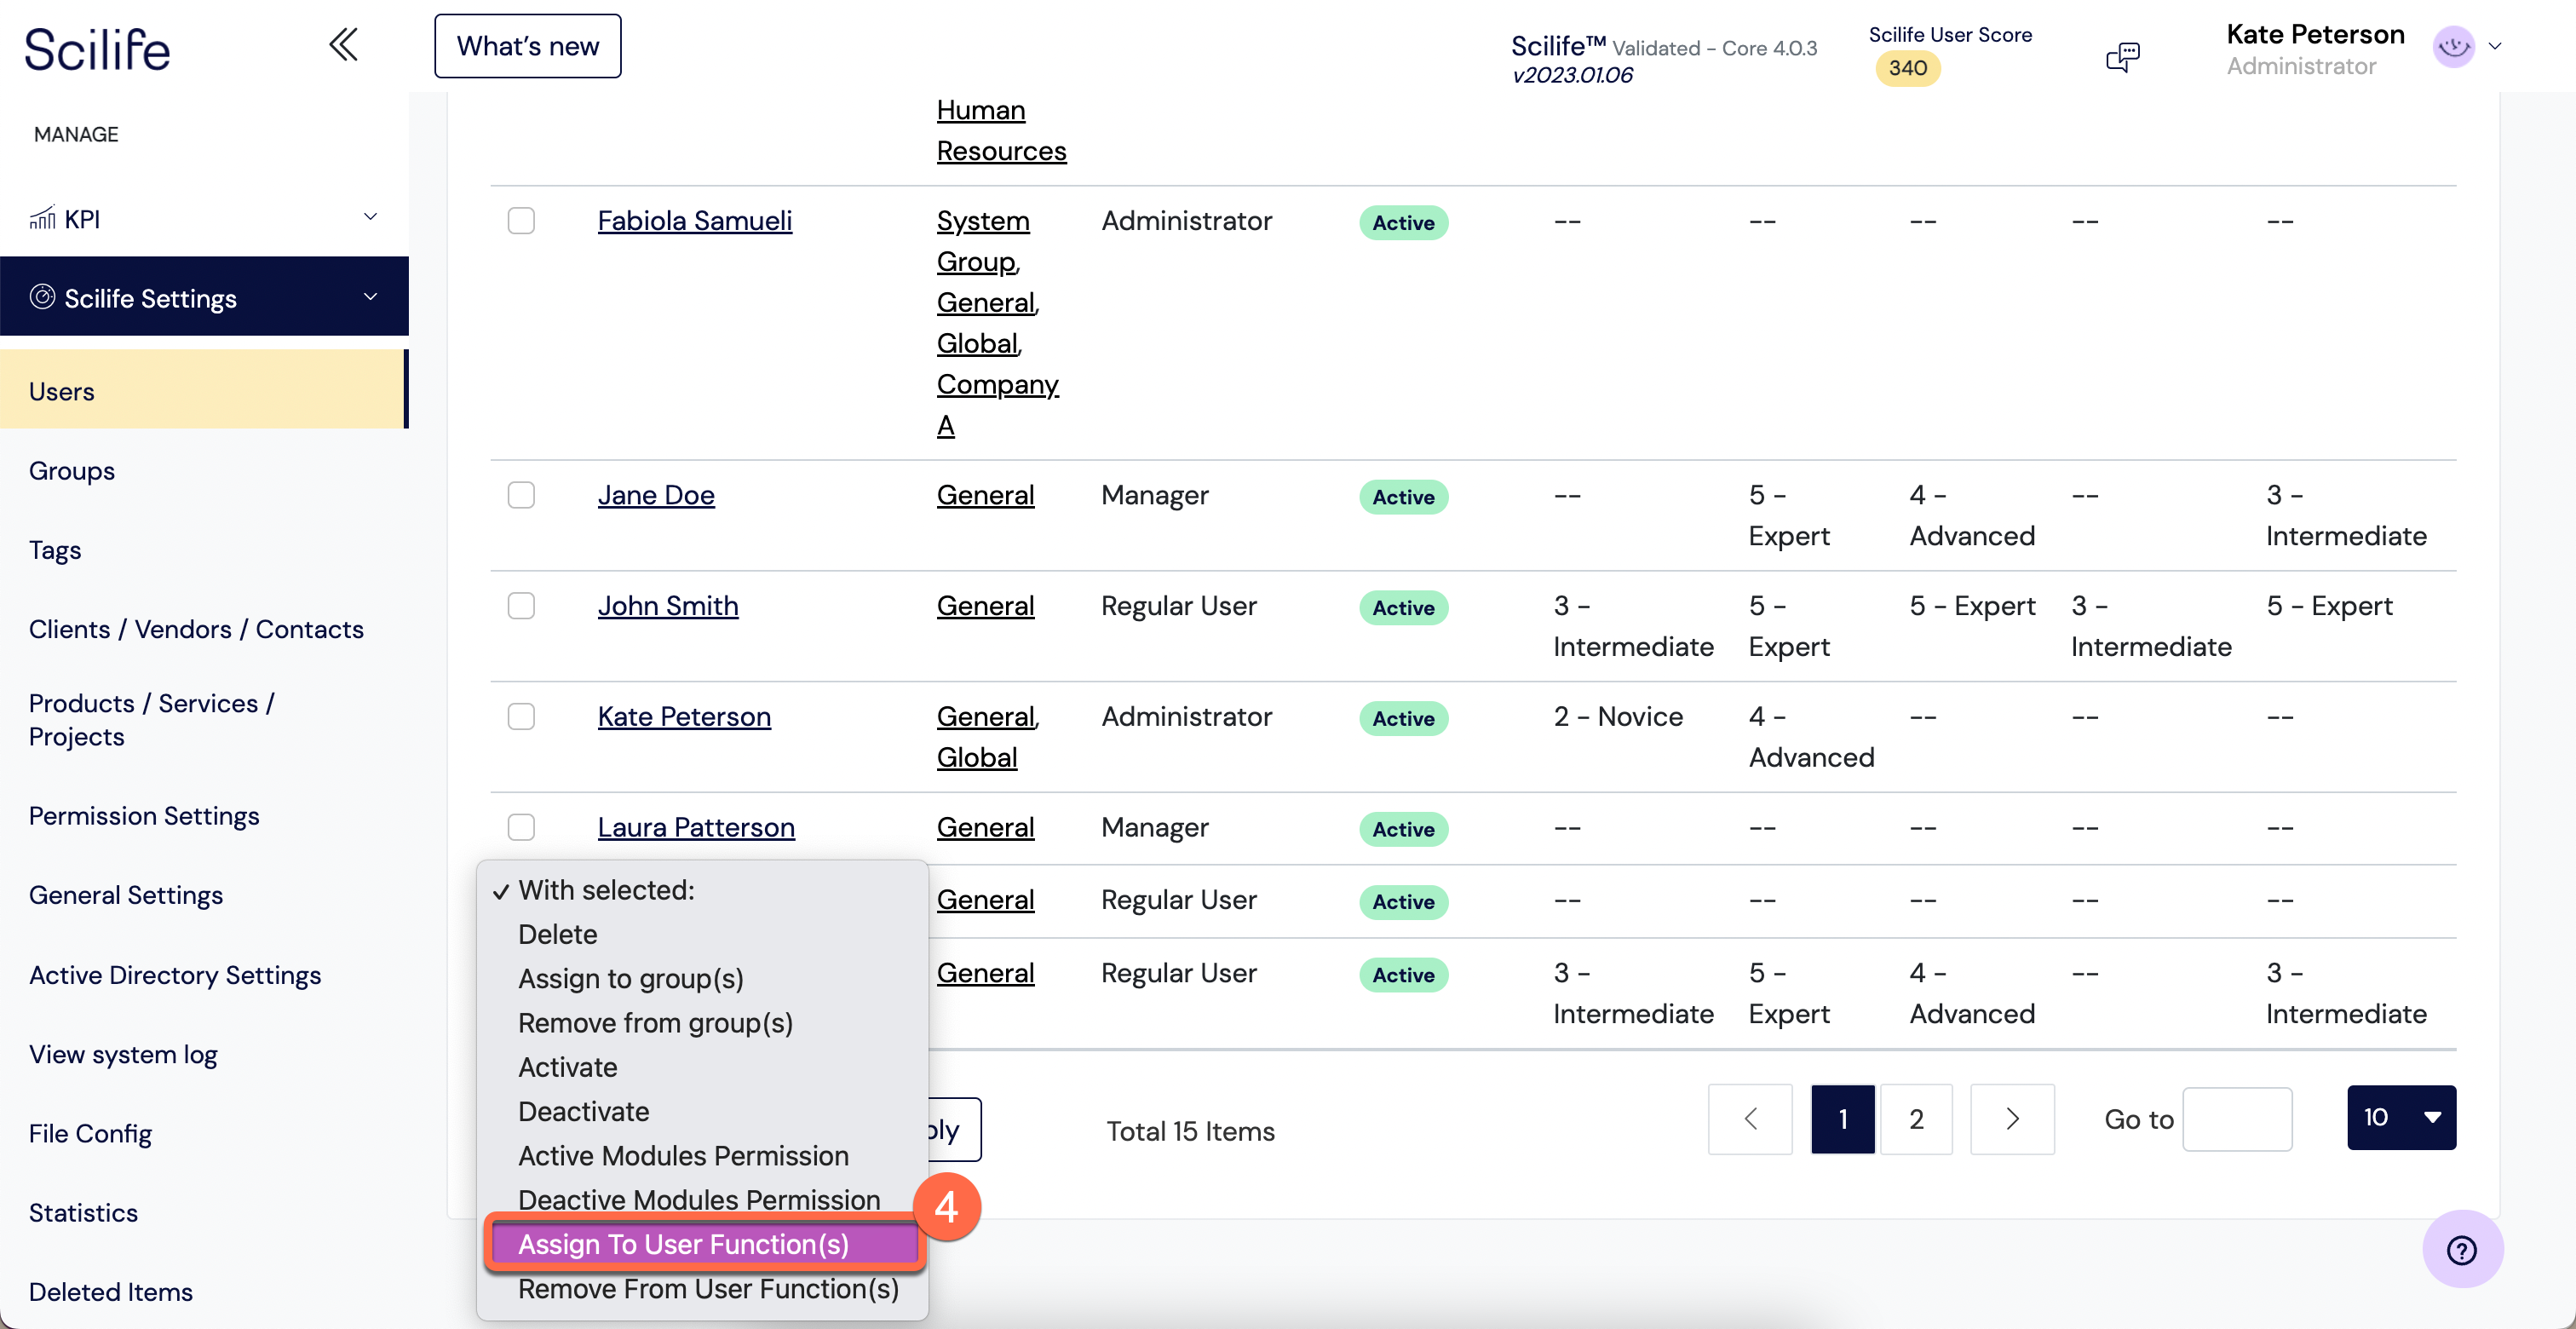Click '2 - Novice' cell in Kate's row

click(1618, 717)
